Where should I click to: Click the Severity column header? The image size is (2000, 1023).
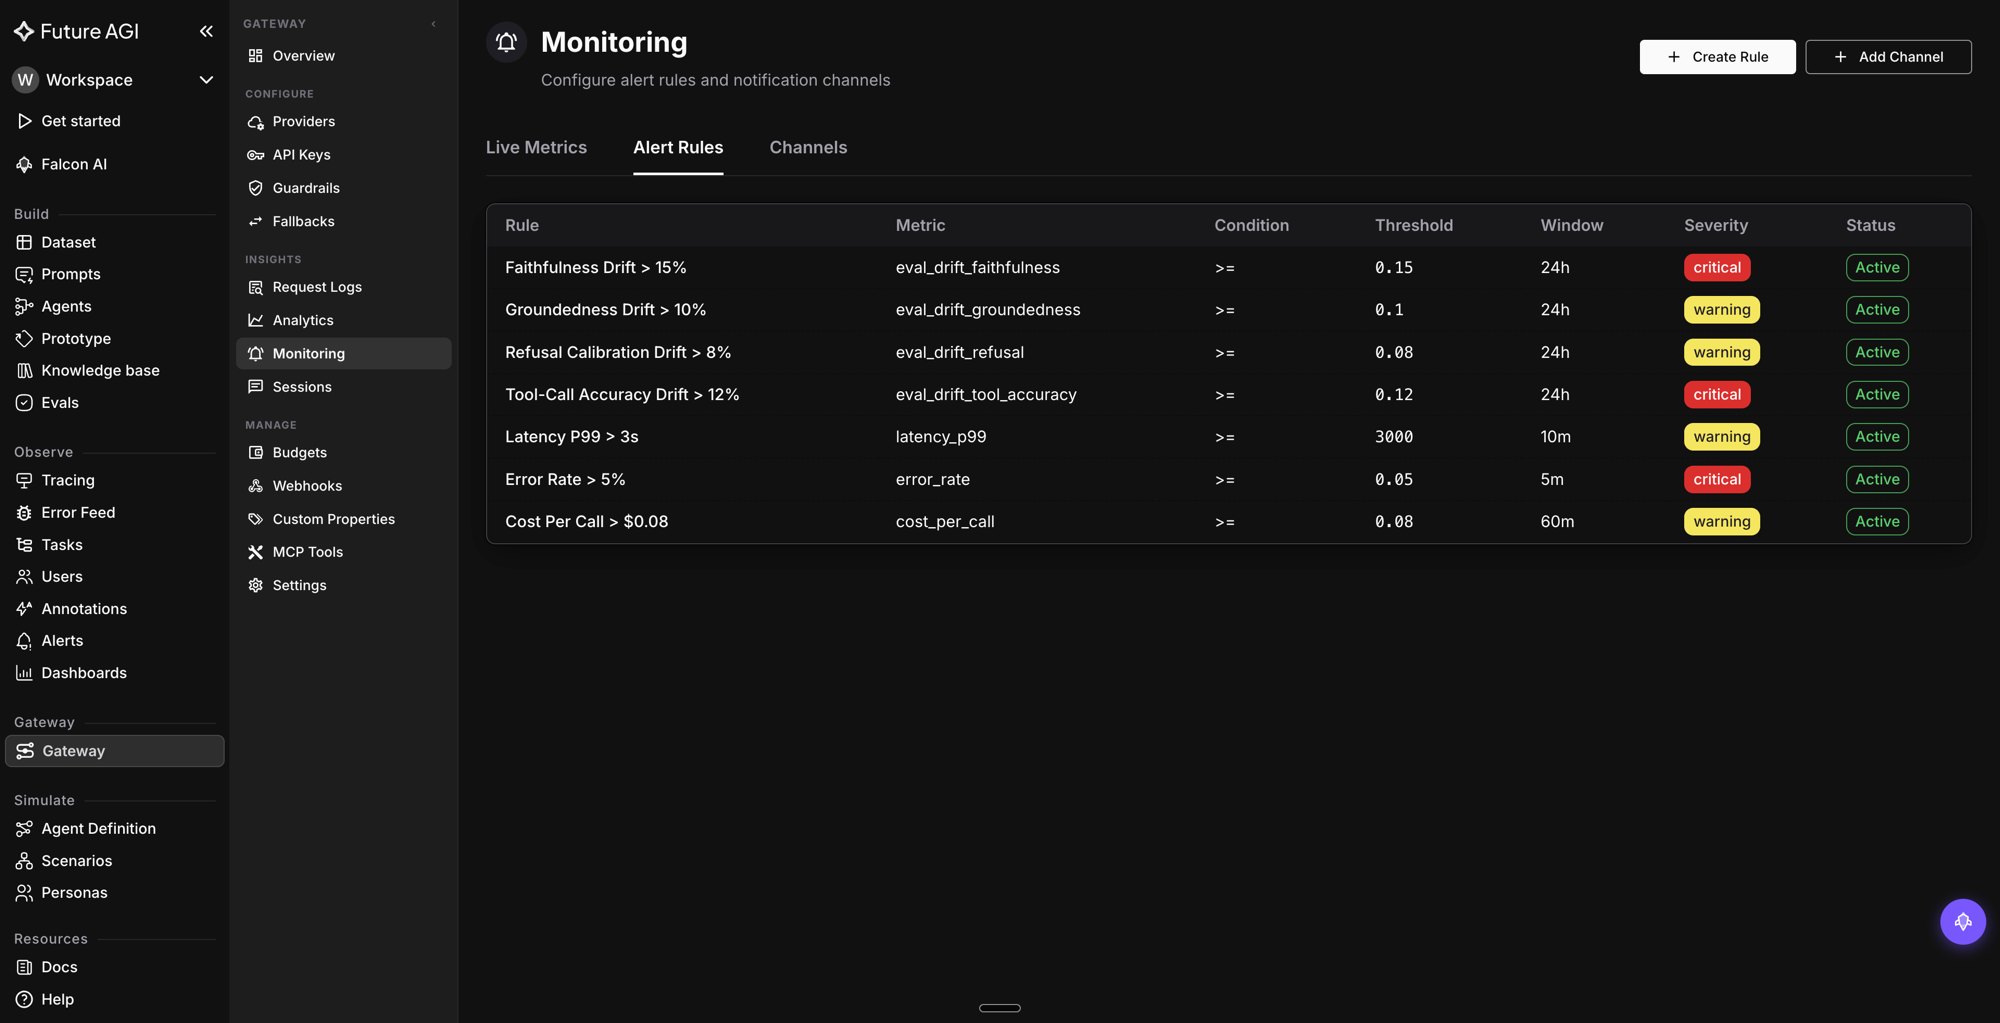[x=1716, y=225]
